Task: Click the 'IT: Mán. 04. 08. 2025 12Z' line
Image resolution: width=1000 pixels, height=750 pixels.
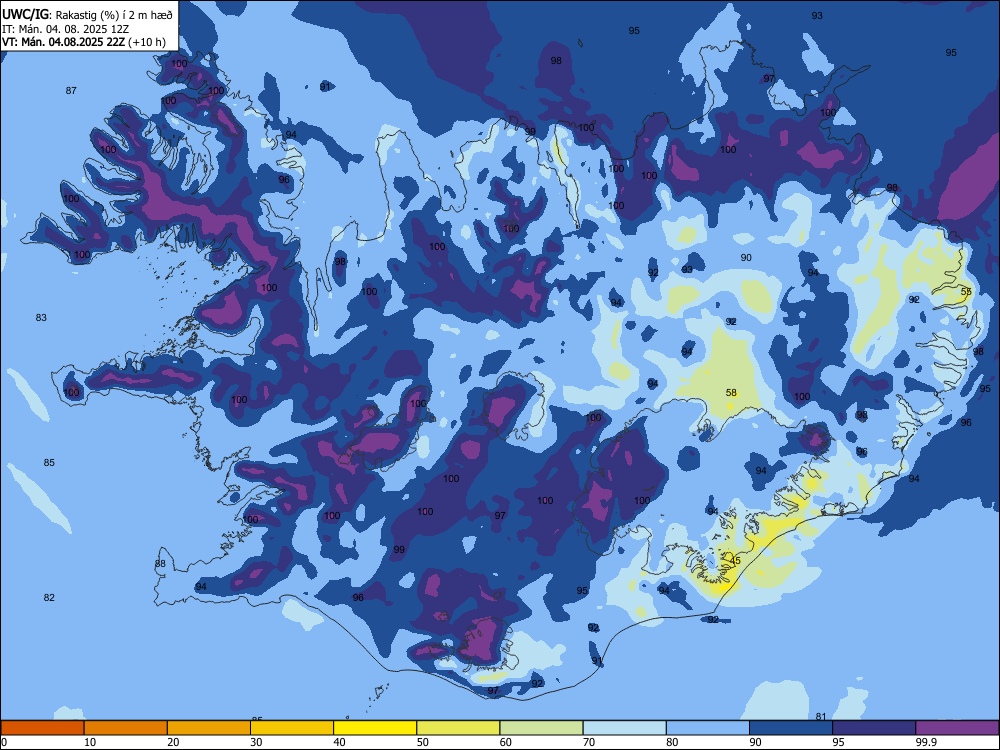Action: [66, 29]
